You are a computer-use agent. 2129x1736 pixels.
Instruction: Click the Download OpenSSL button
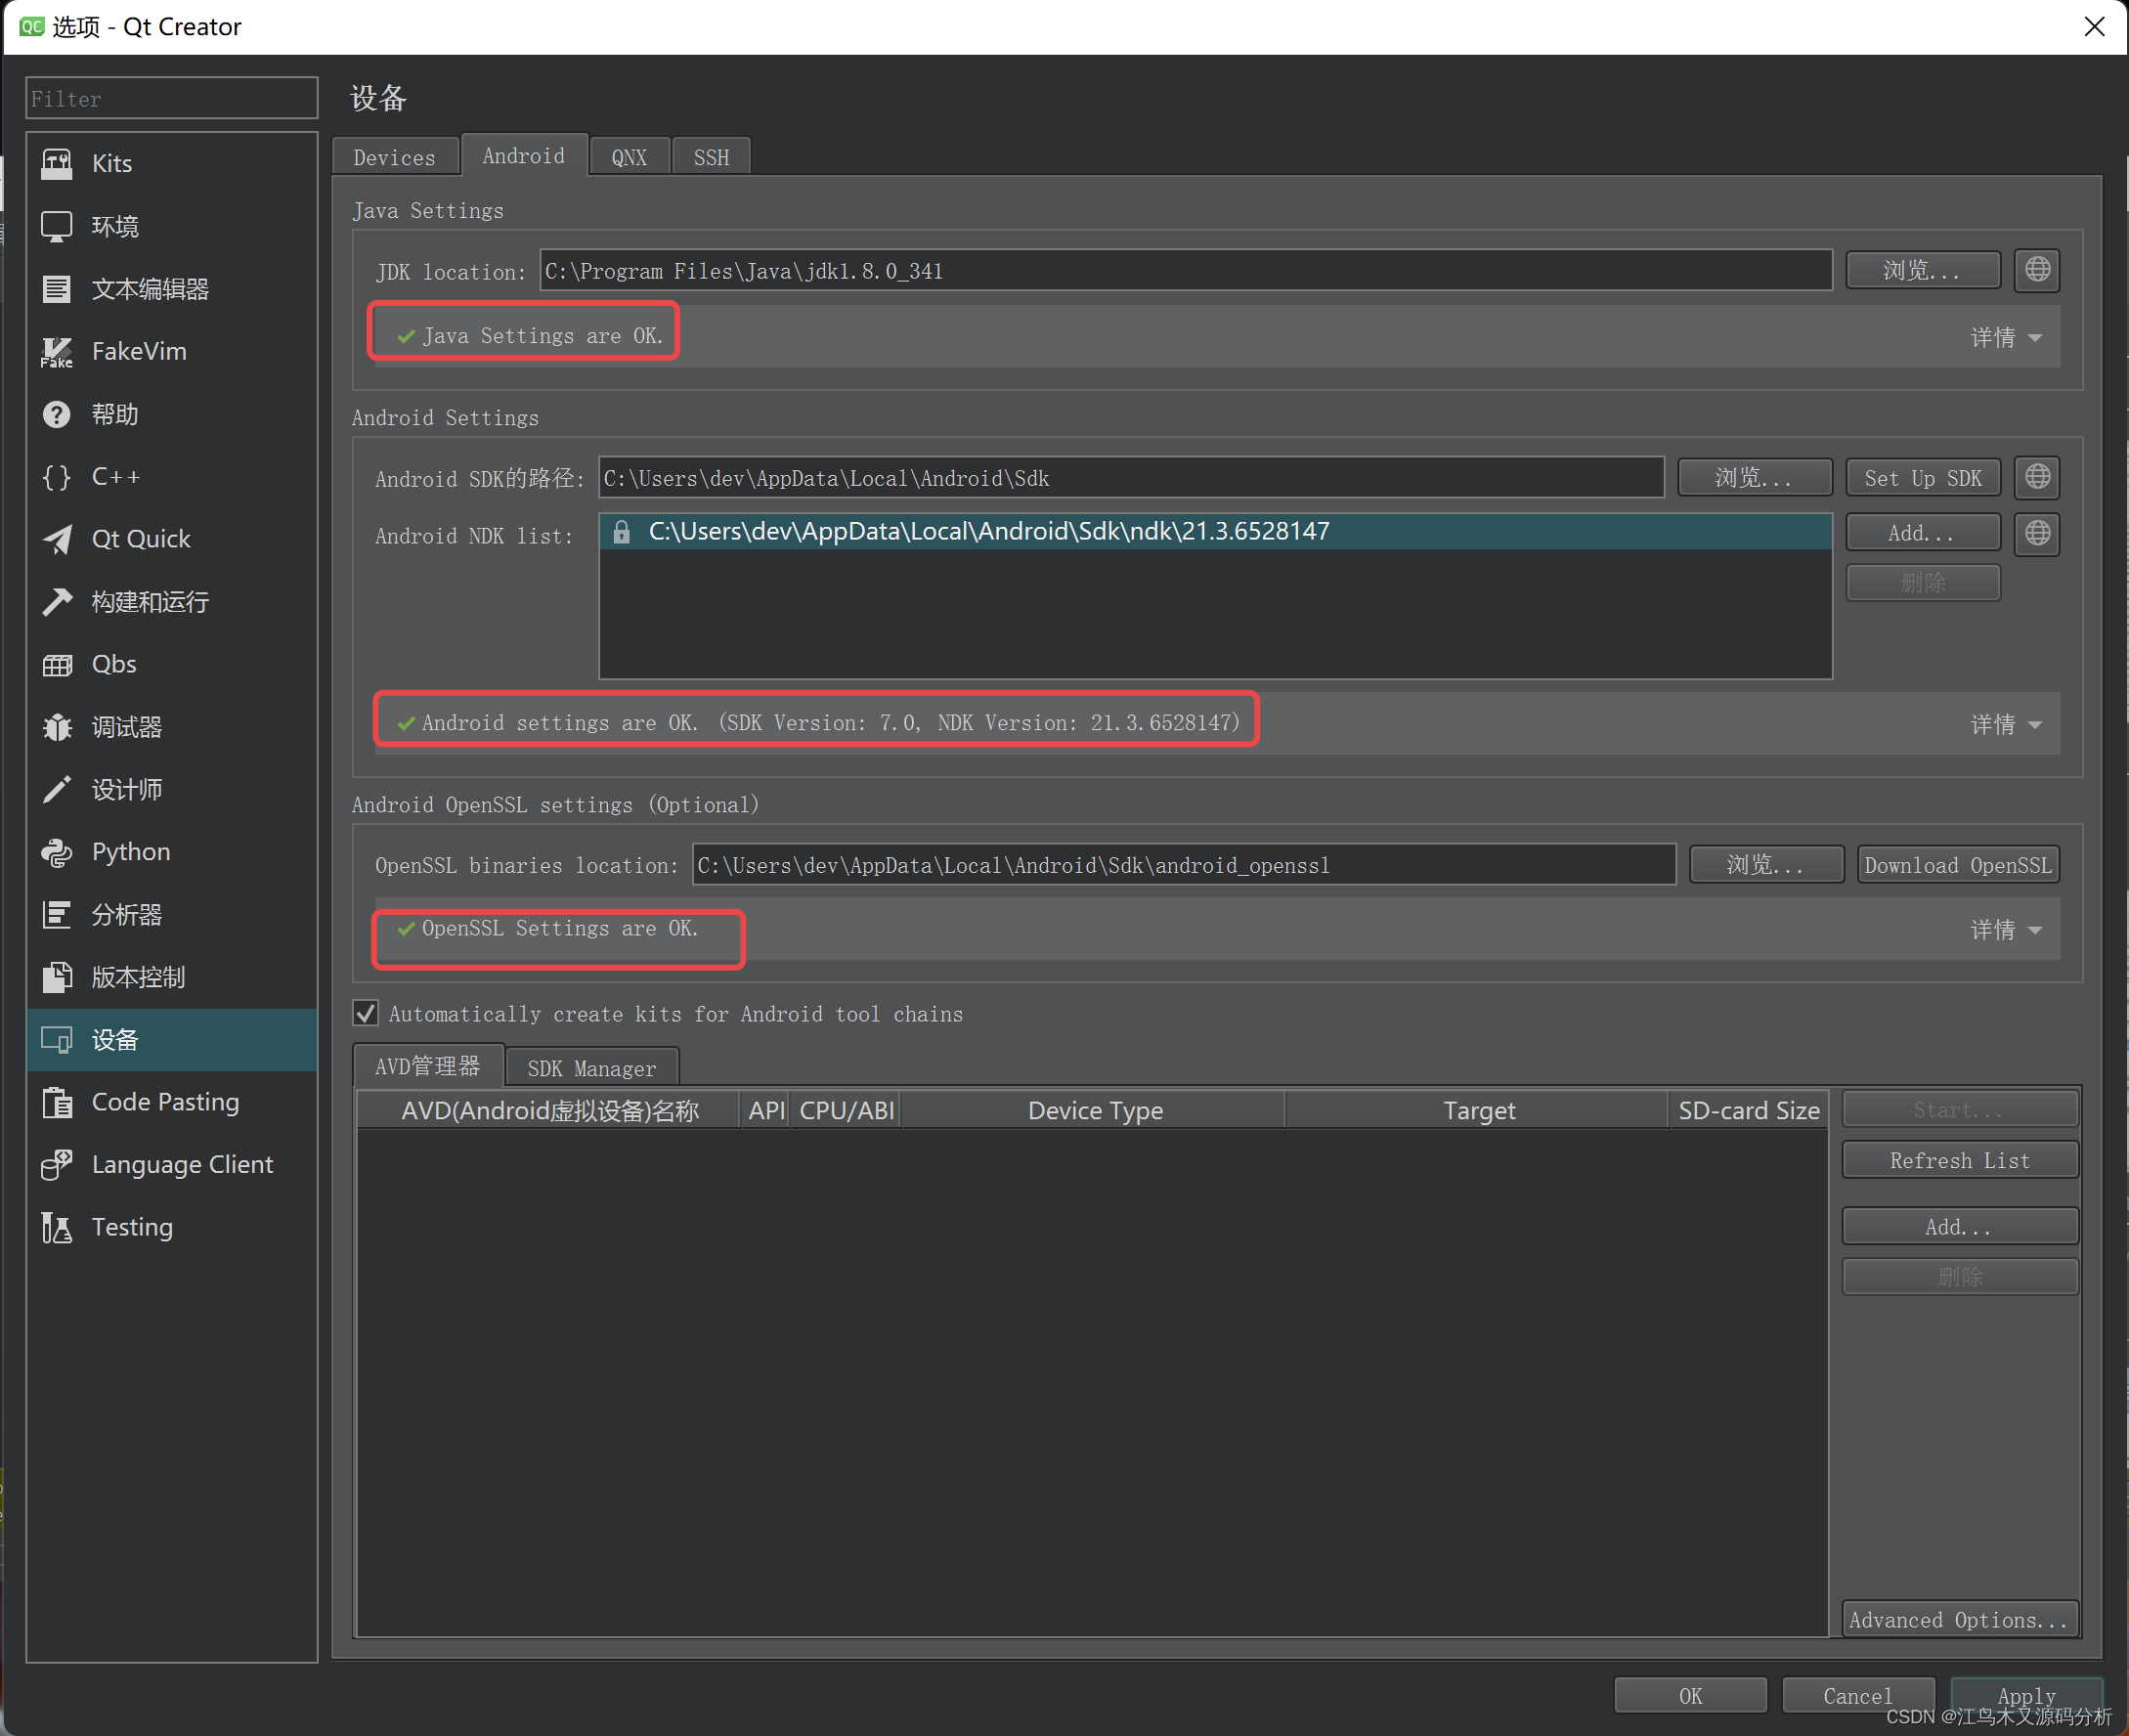1957,866
